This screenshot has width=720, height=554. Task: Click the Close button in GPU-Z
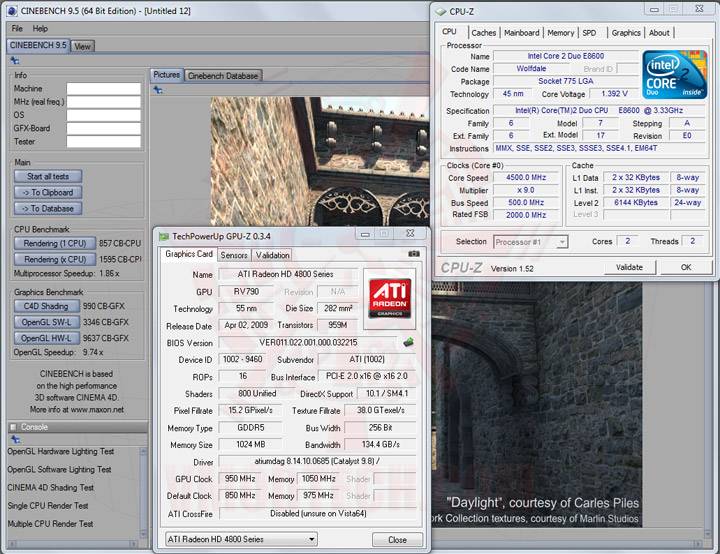(397, 539)
